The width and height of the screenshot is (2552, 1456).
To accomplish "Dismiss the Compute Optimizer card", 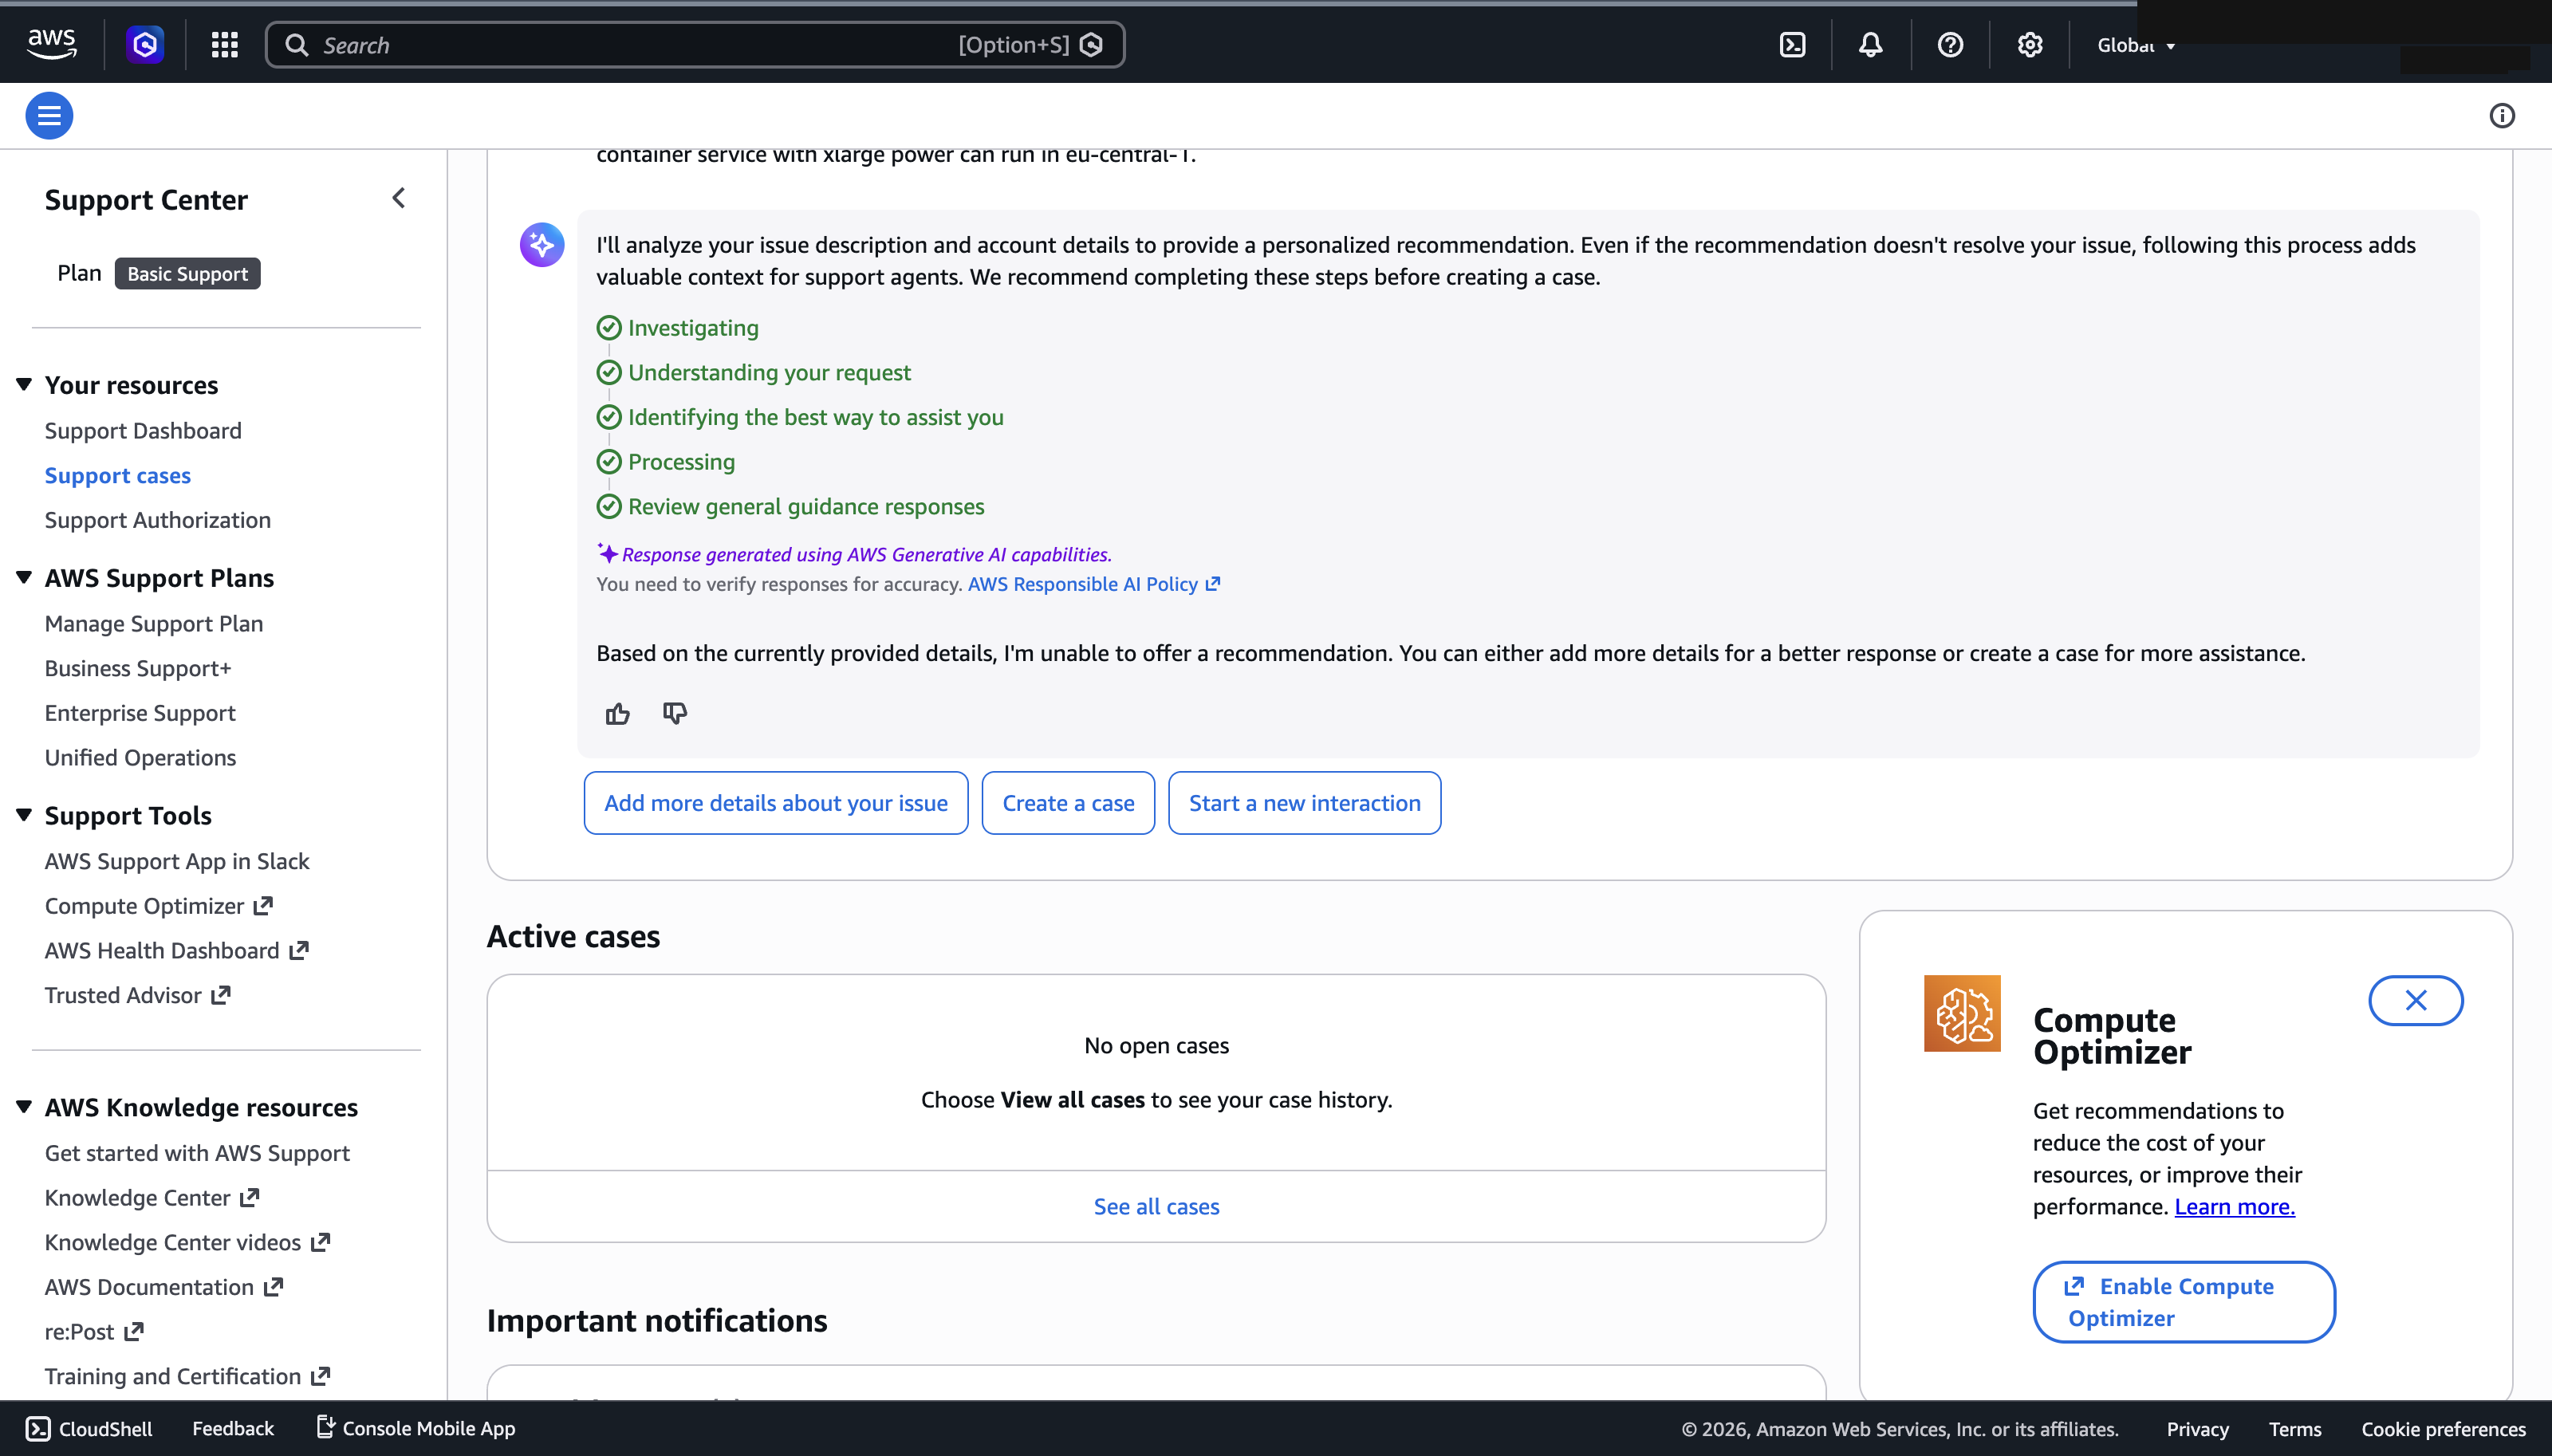I will pyautogui.click(x=2415, y=1000).
